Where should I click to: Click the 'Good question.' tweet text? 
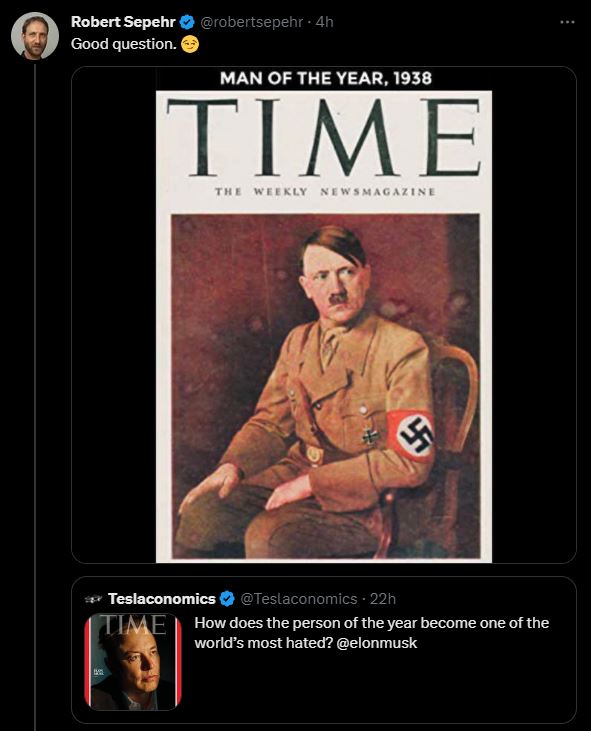coord(124,44)
